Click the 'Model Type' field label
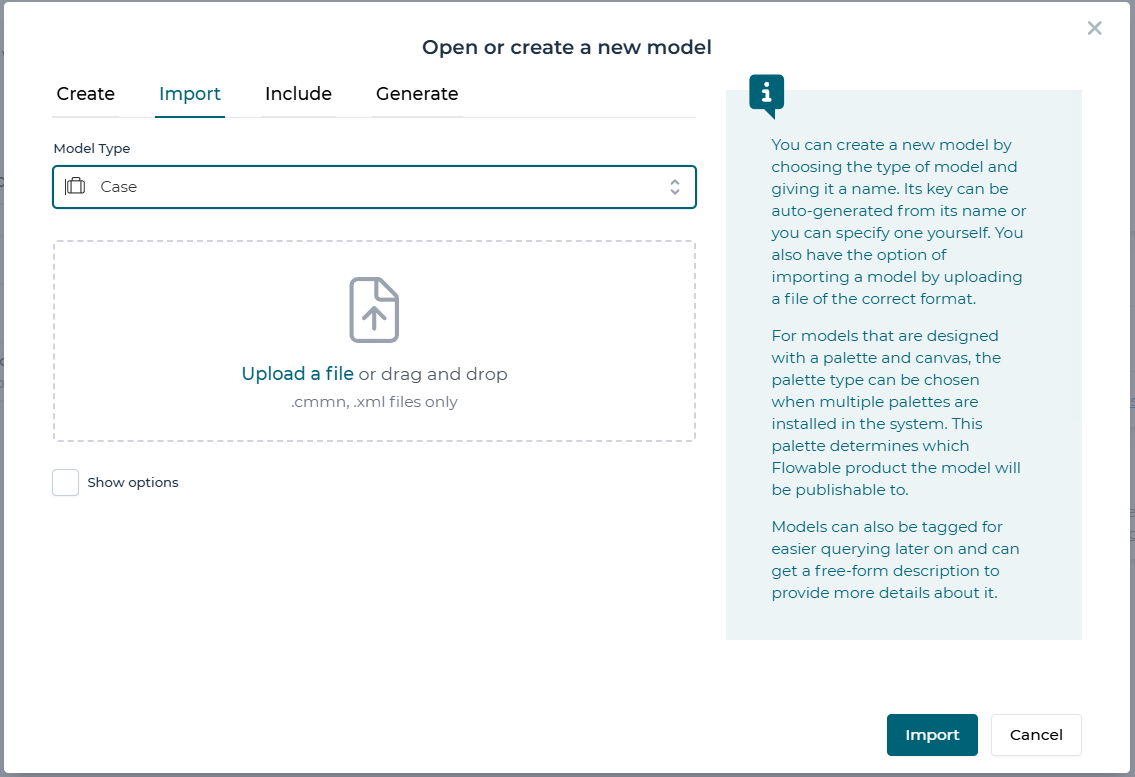The height and width of the screenshot is (777, 1135). click(92, 149)
